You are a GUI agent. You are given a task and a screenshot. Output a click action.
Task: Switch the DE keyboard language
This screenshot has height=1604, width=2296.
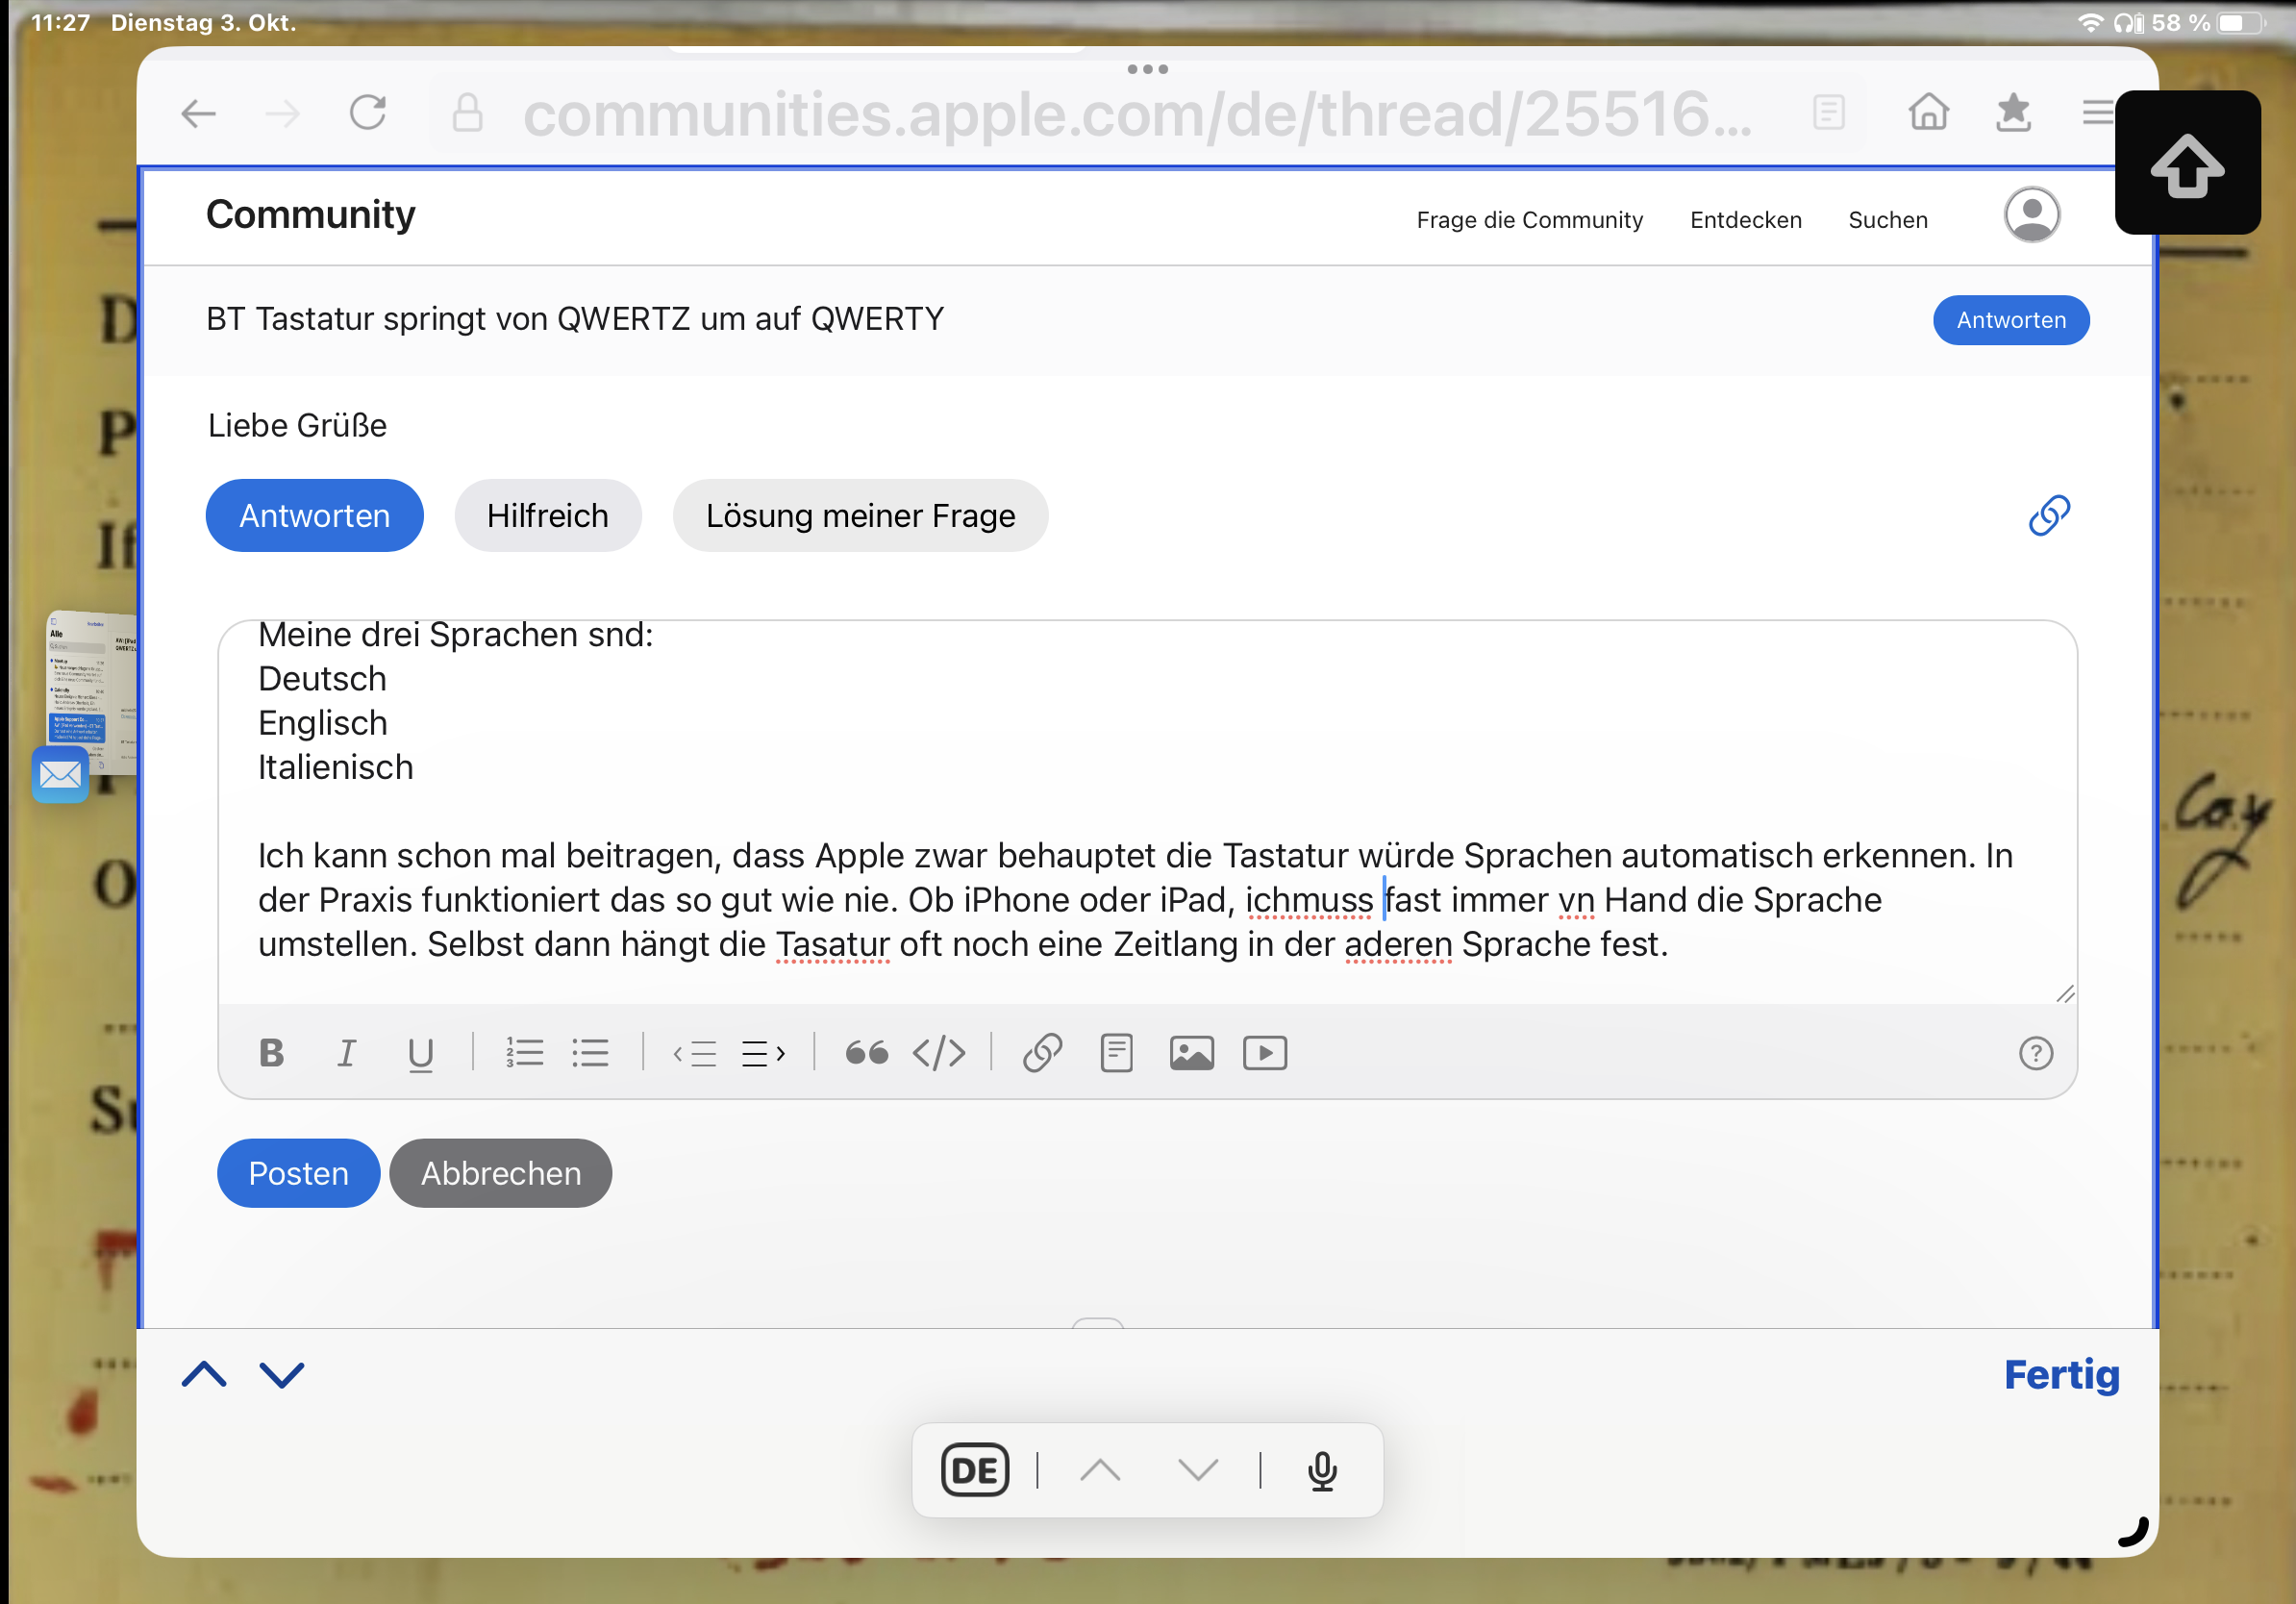click(x=974, y=1470)
